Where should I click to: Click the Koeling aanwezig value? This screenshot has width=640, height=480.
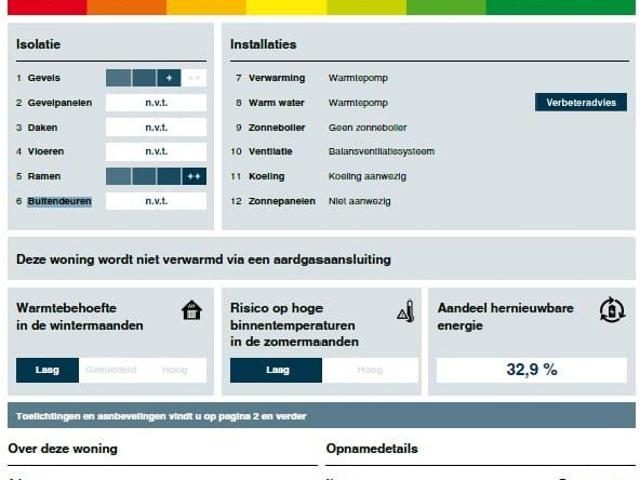(367, 176)
